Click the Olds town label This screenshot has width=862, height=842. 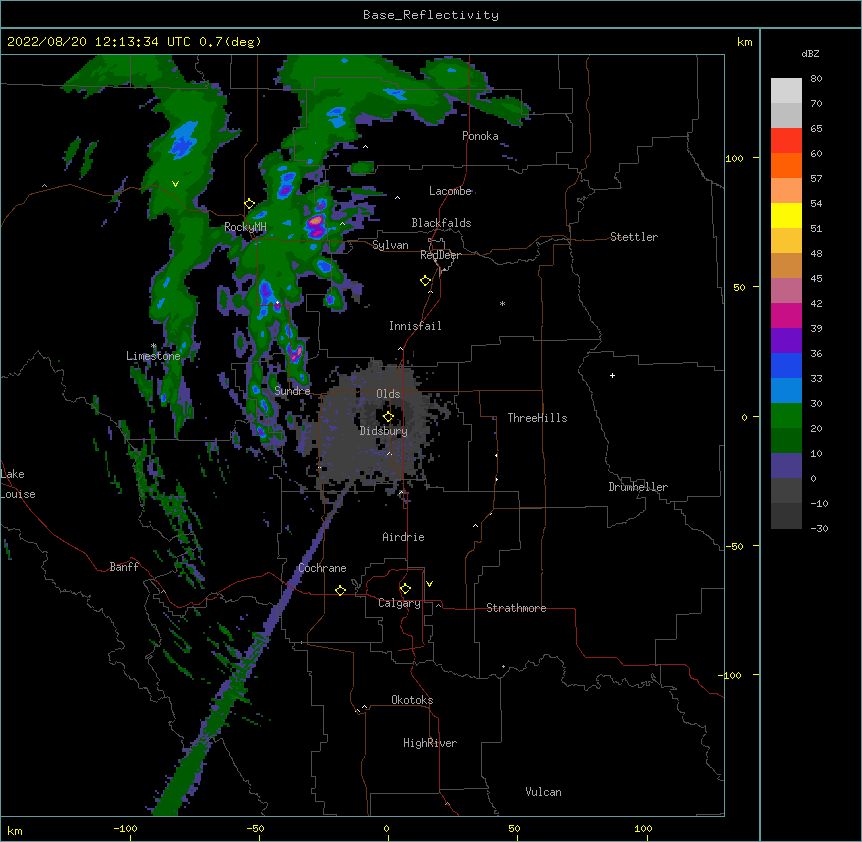point(388,394)
